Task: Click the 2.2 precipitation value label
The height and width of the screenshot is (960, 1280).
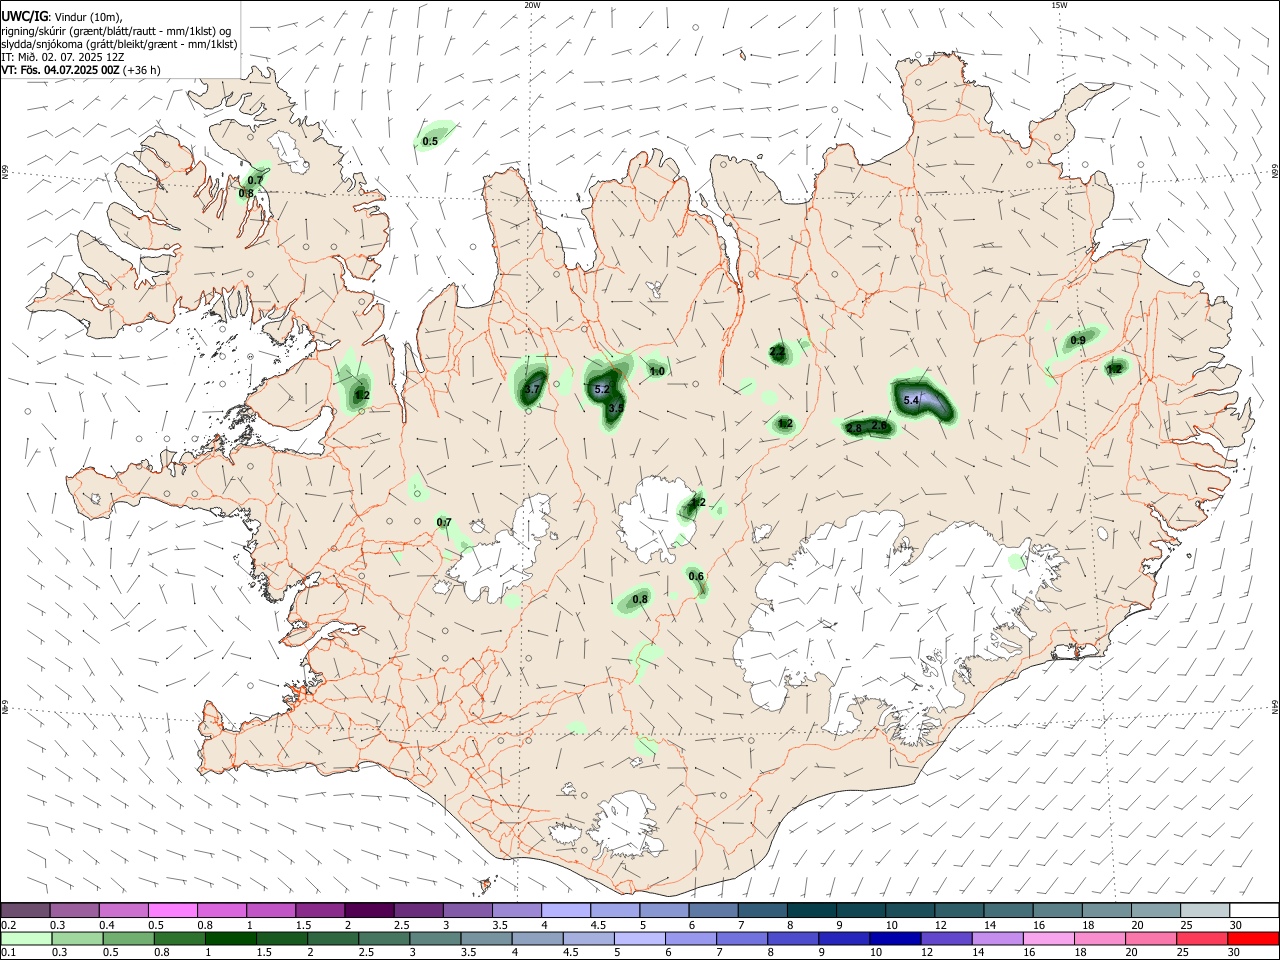Action: [x=777, y=352]
